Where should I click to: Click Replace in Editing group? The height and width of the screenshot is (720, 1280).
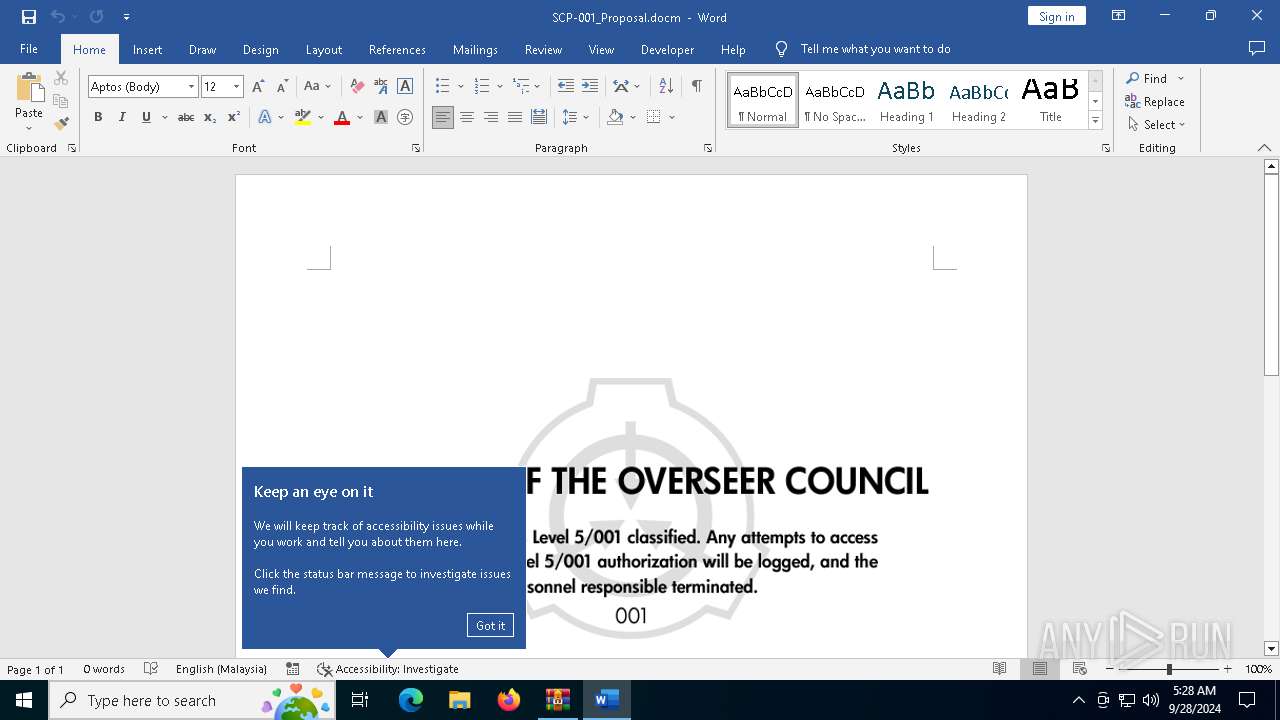click(x=1155, y=101)
